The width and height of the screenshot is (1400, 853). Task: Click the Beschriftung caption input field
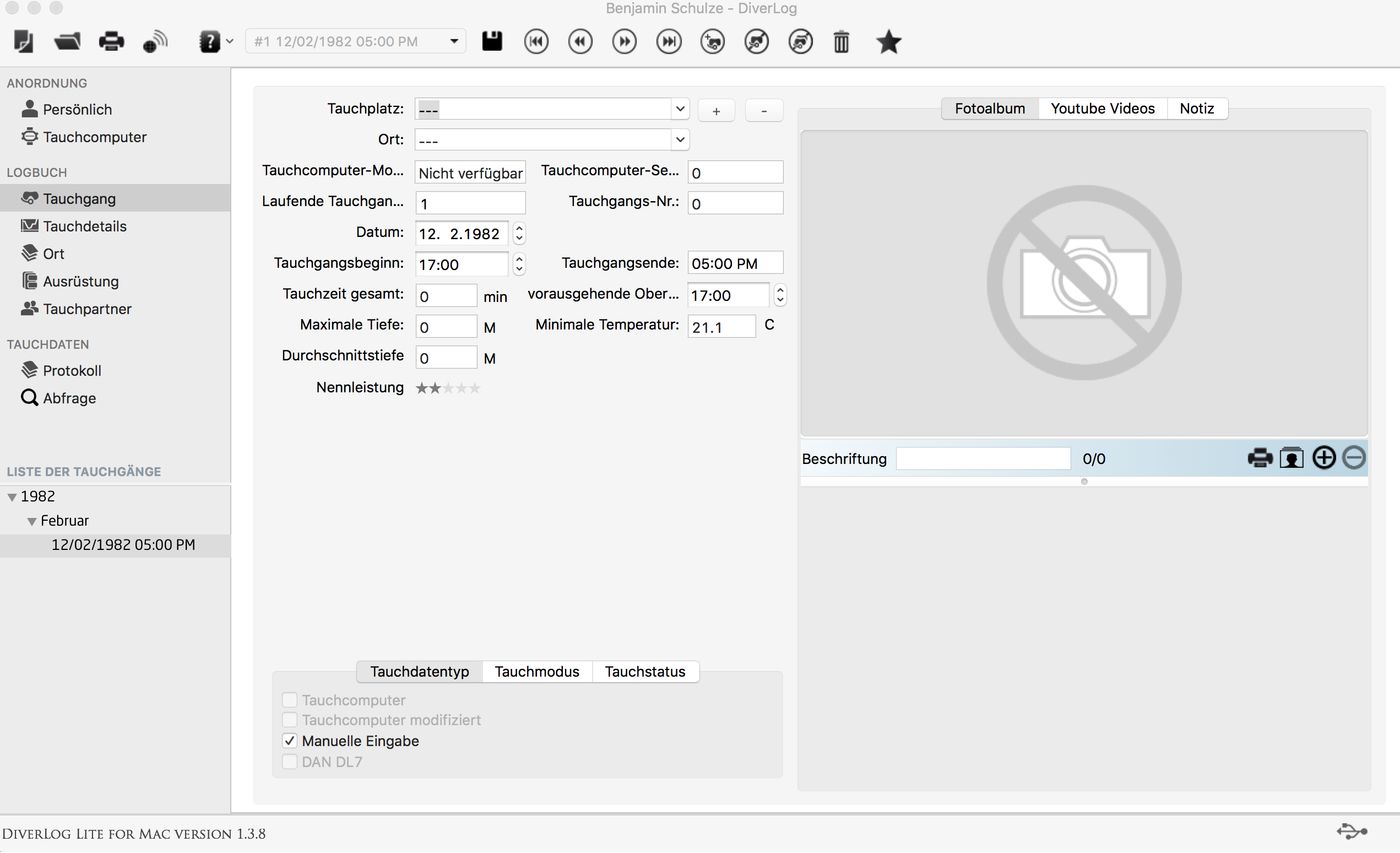(983, 459)
